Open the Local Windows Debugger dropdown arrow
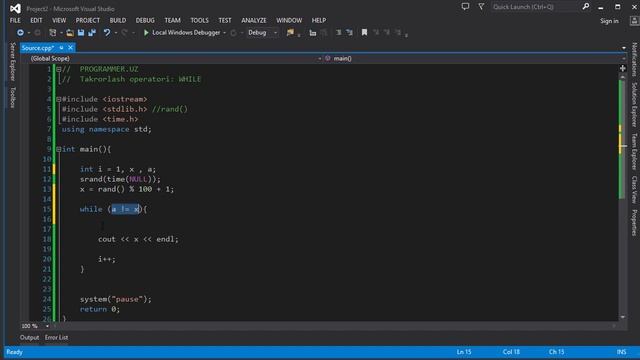 [x=224, y=33]
